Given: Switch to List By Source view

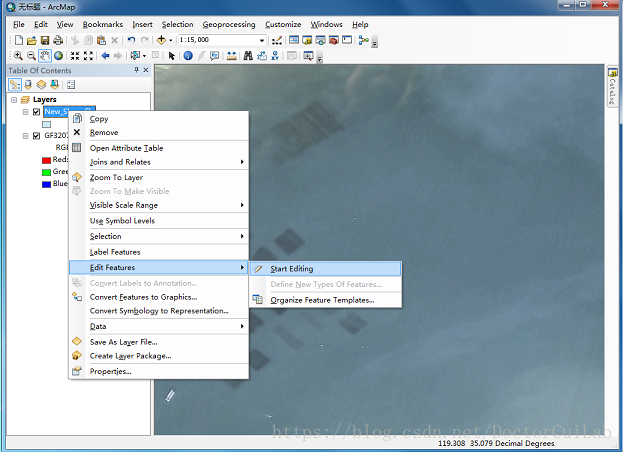Looking at the screenshot, I should (x=28, y=85).
